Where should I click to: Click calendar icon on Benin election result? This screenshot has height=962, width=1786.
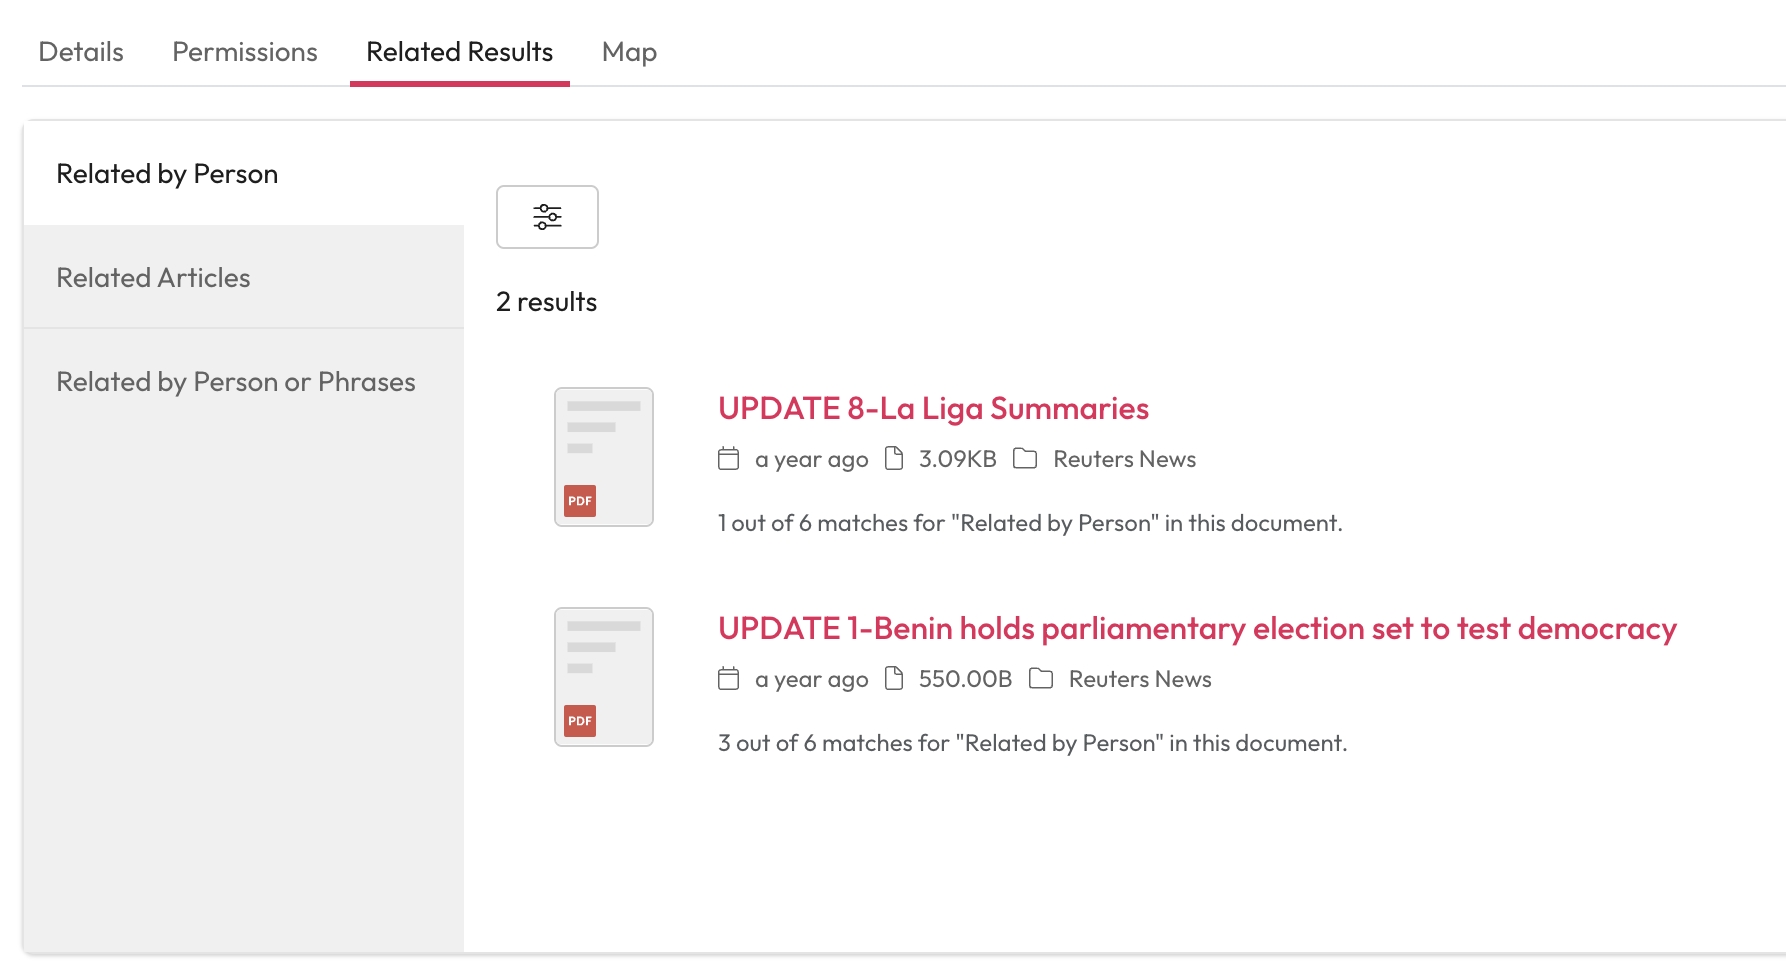tap(729, 679)
